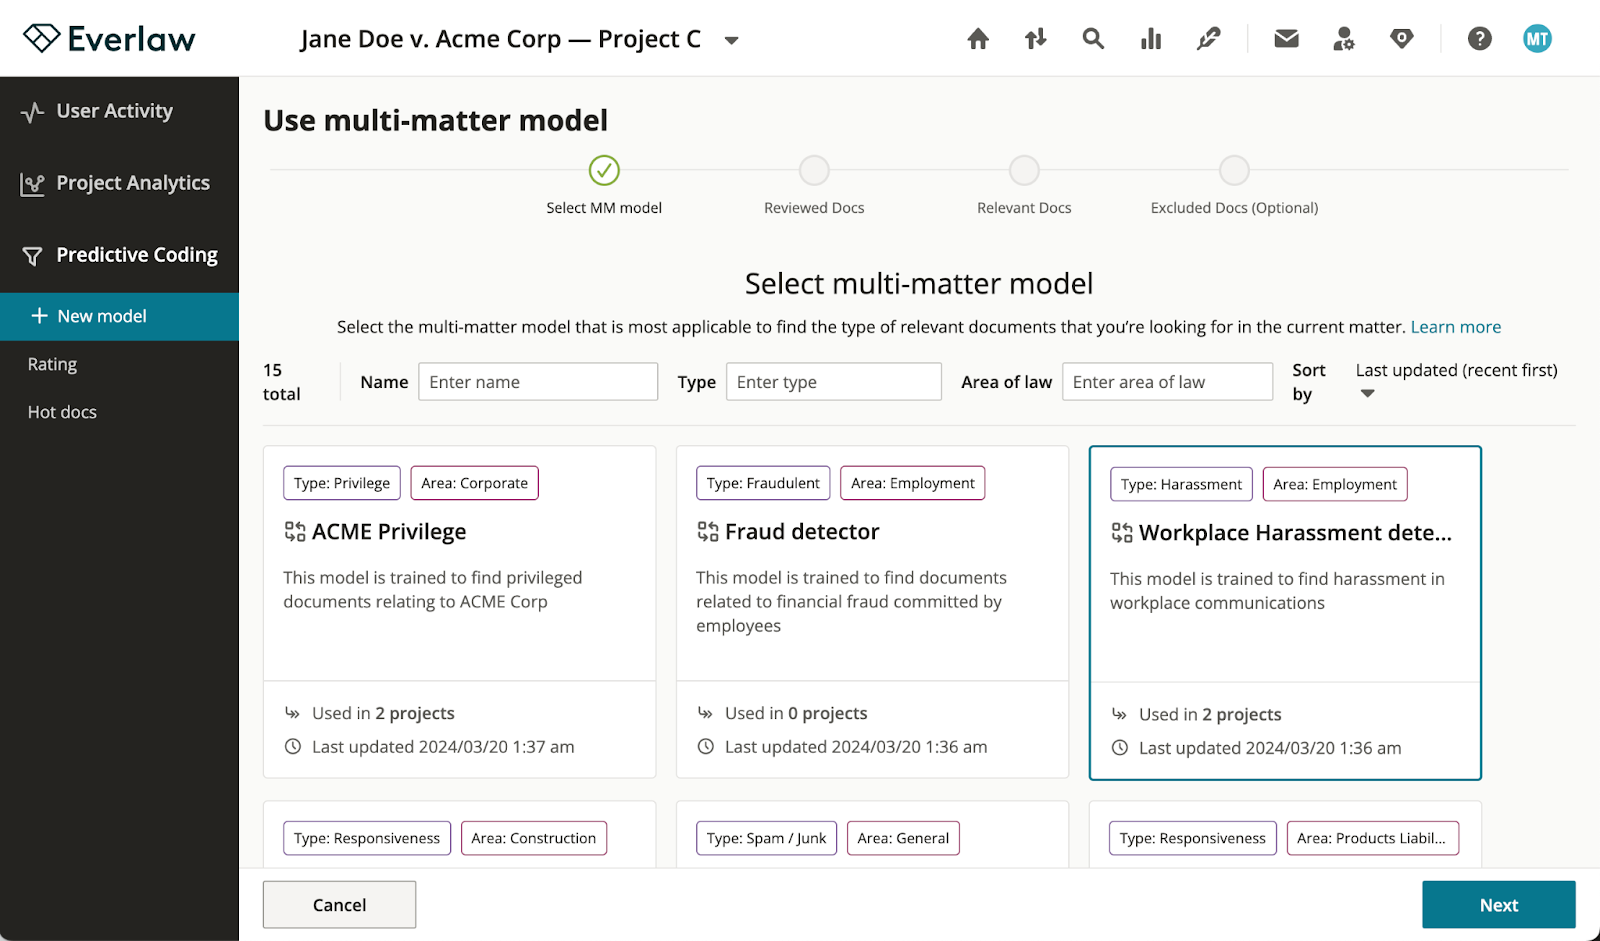
Task: Click the multi-matter icon beside Fraud detector
Action: pyautogui.click(x=708, y=532)
